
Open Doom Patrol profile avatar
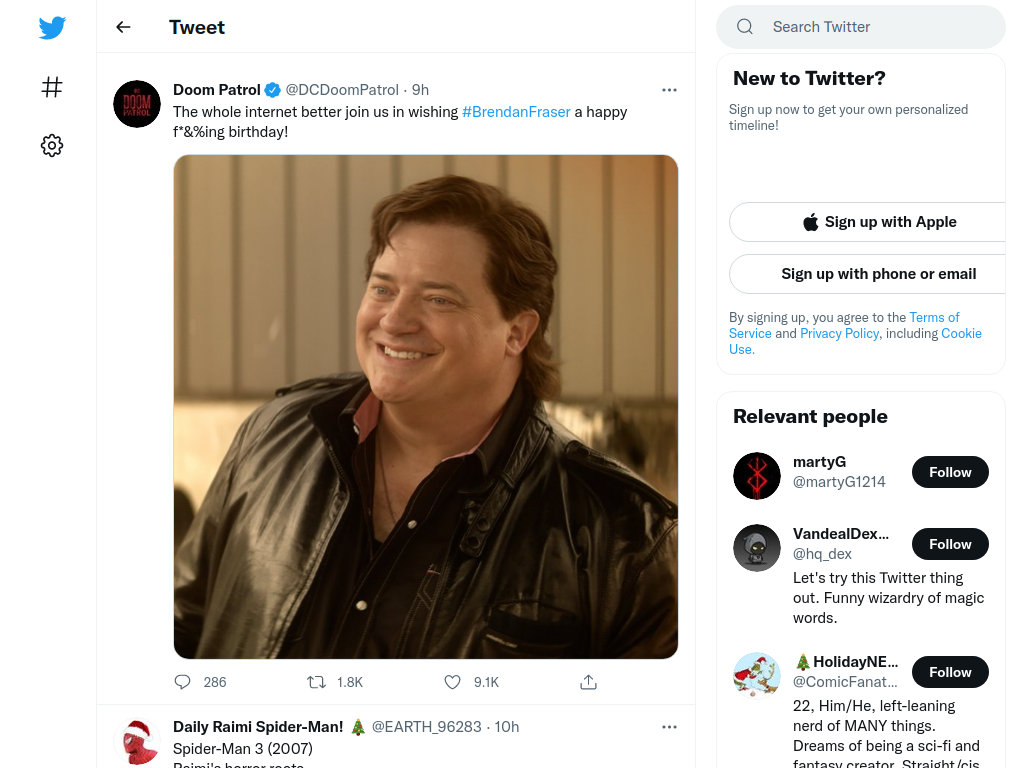click(137, 104)
